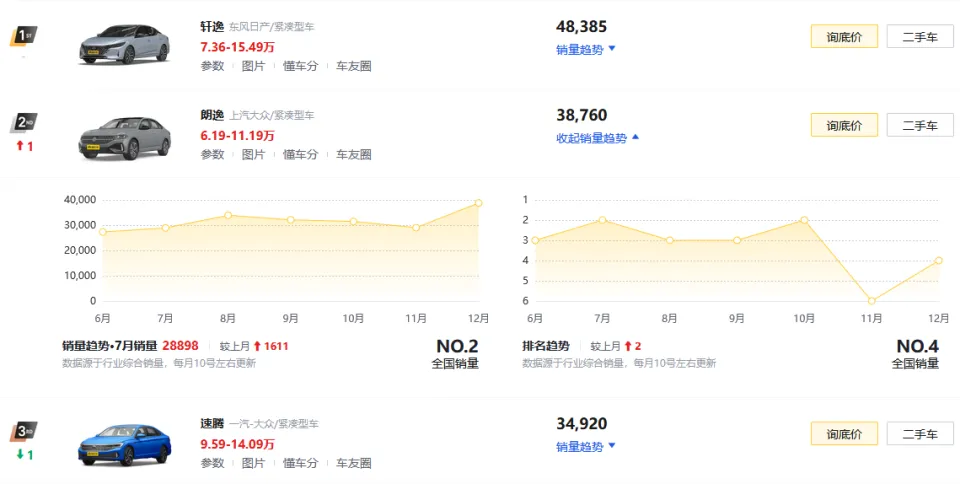The image size is (960, 484).
Task: Select the 7月 point on ranking chart
Action: 602,220
